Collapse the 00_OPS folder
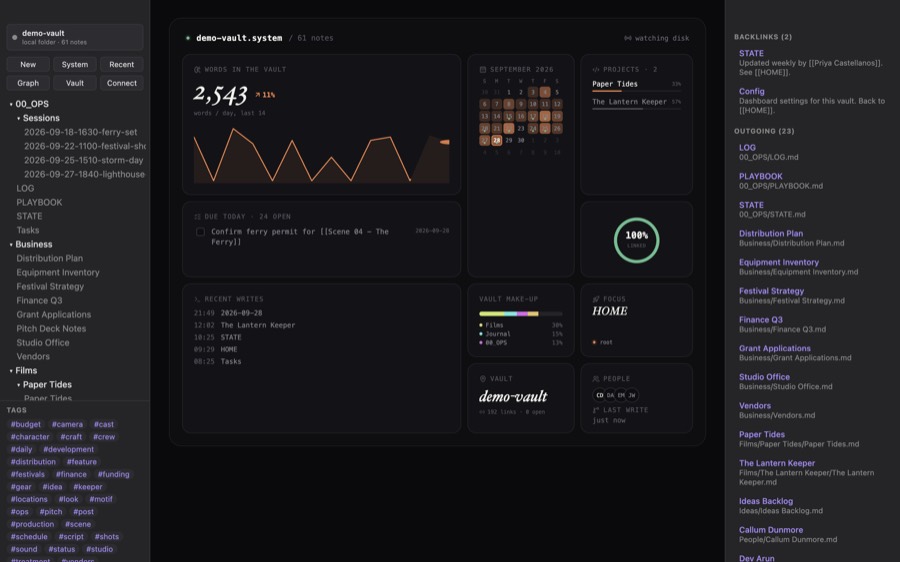Viewport: 900px width, 562px height. (11, 104)
